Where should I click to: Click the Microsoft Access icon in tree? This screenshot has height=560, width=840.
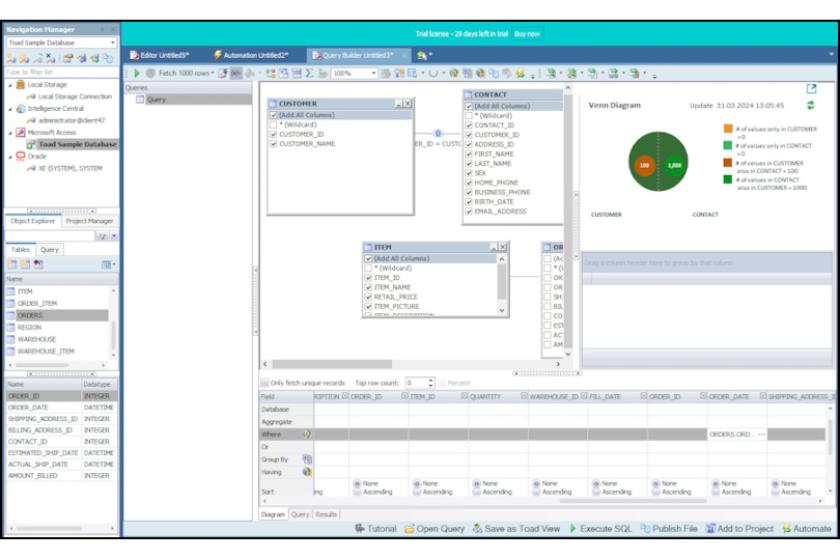click(20, 132)
